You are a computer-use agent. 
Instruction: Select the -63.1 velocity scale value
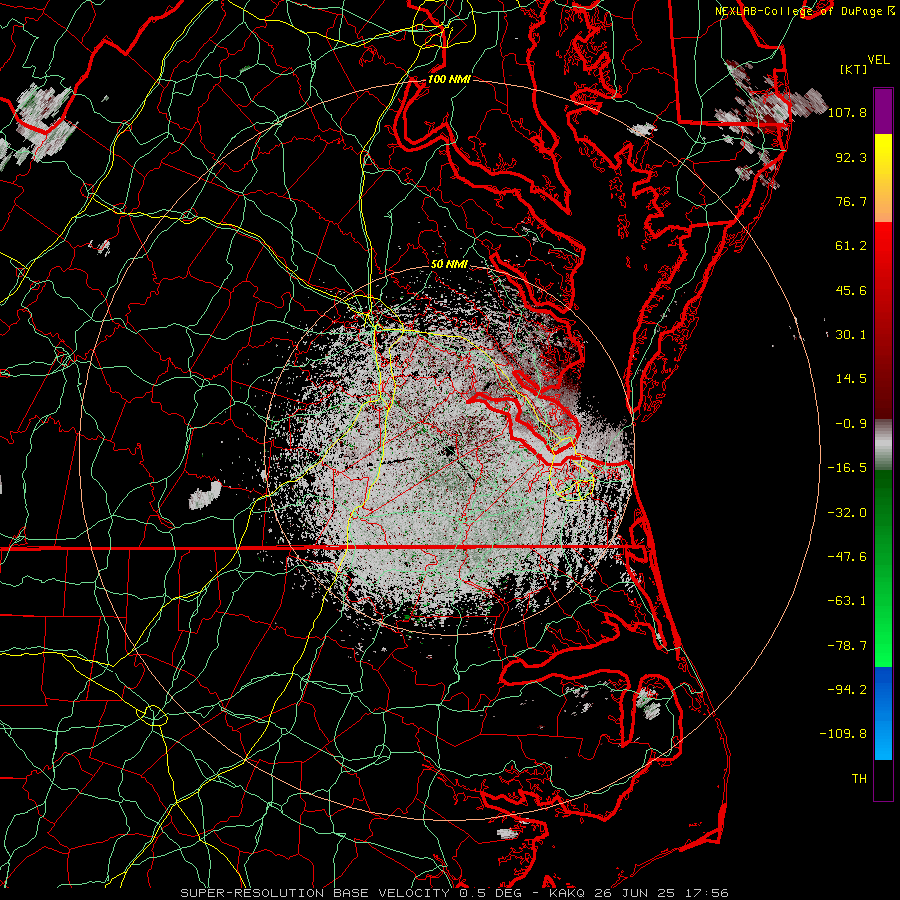[x=847, y=600]
